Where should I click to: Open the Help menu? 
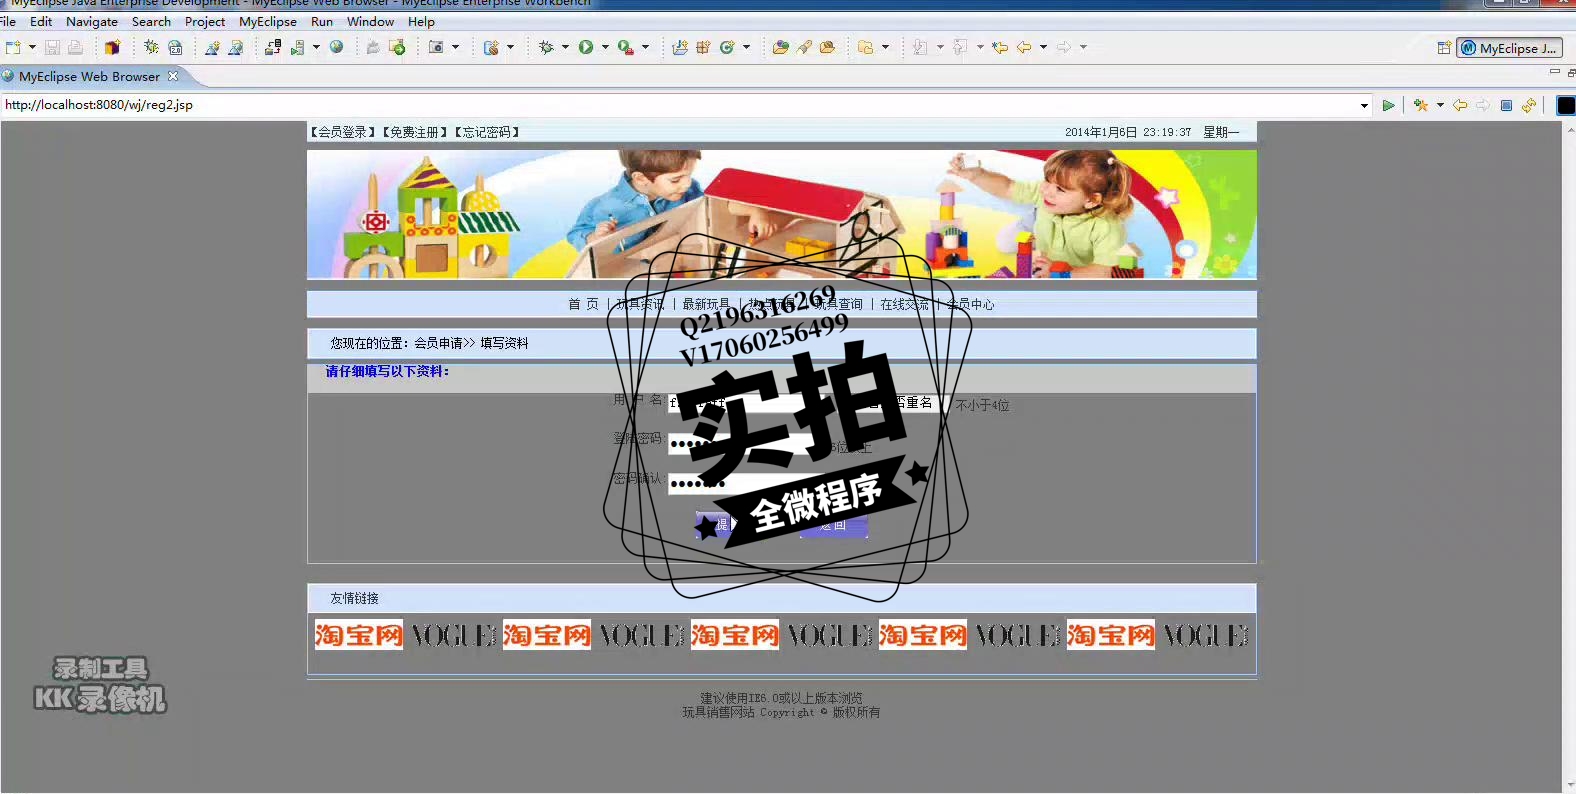coord(421,21)
